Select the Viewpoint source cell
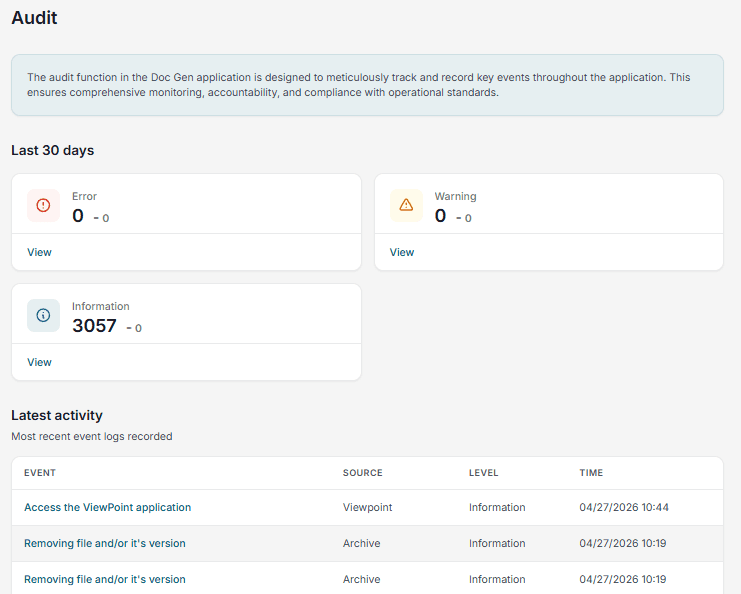This screenshot has height=594, width=741. (x=368, y=507)
